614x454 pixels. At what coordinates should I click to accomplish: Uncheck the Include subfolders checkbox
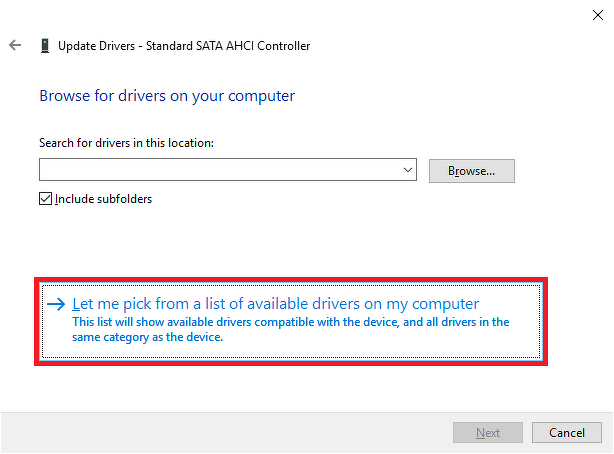(45, 199)
